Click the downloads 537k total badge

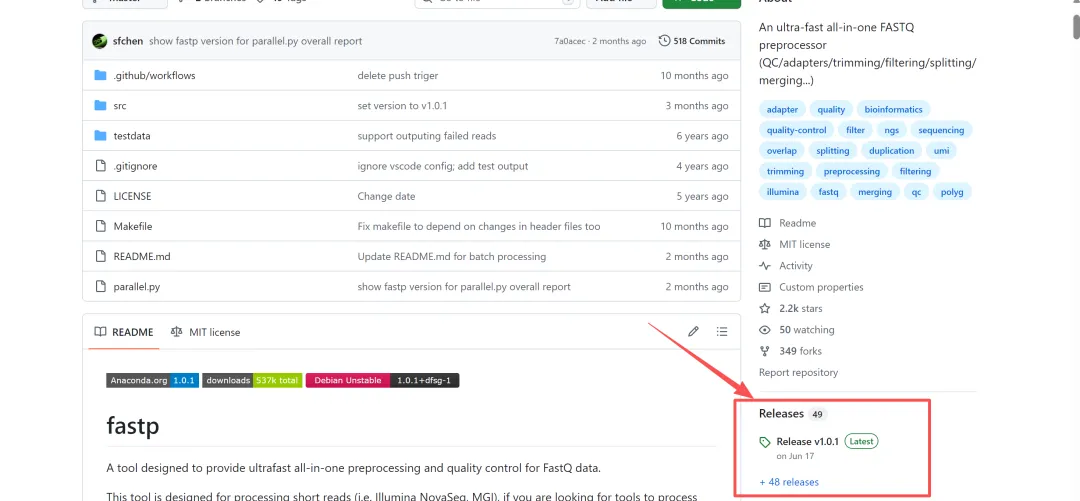pos(252,380)
